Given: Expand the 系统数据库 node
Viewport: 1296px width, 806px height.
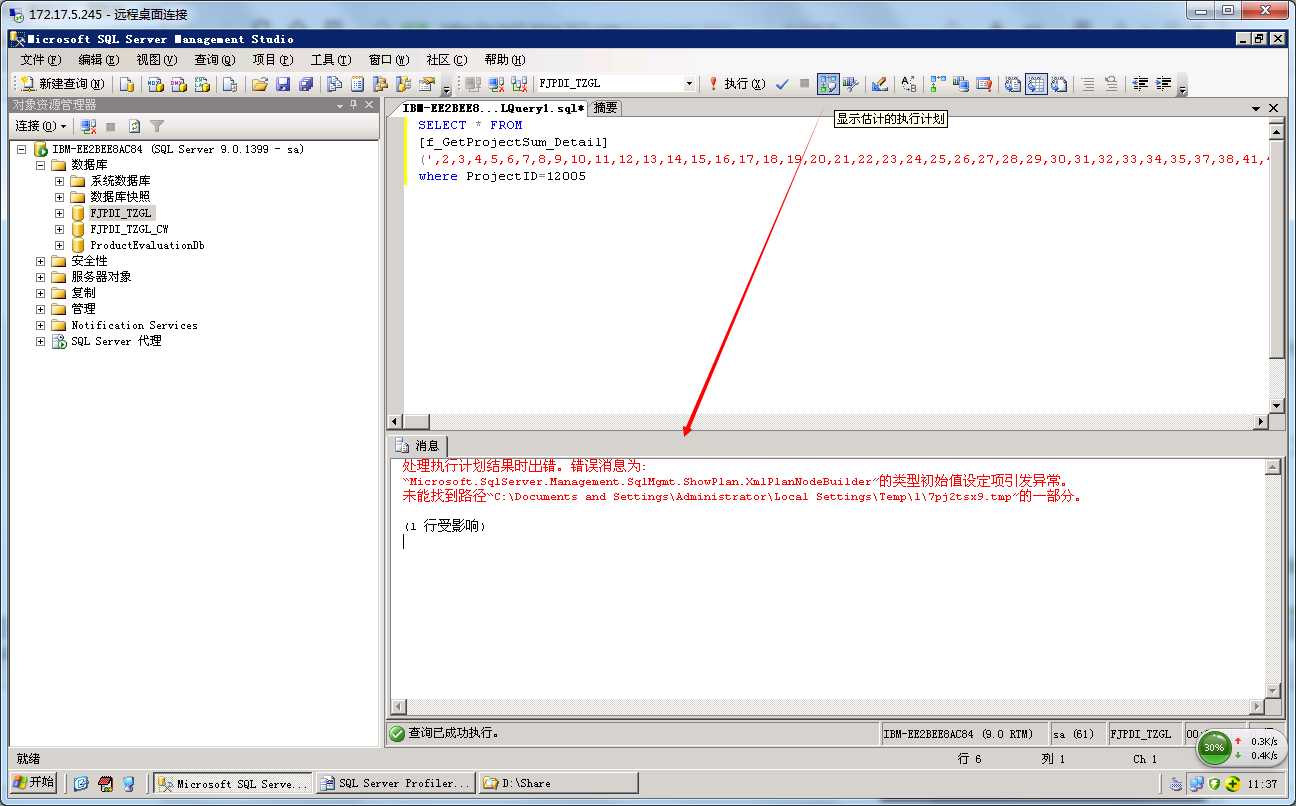Looking at the screenshot, I should pos(60,181).
